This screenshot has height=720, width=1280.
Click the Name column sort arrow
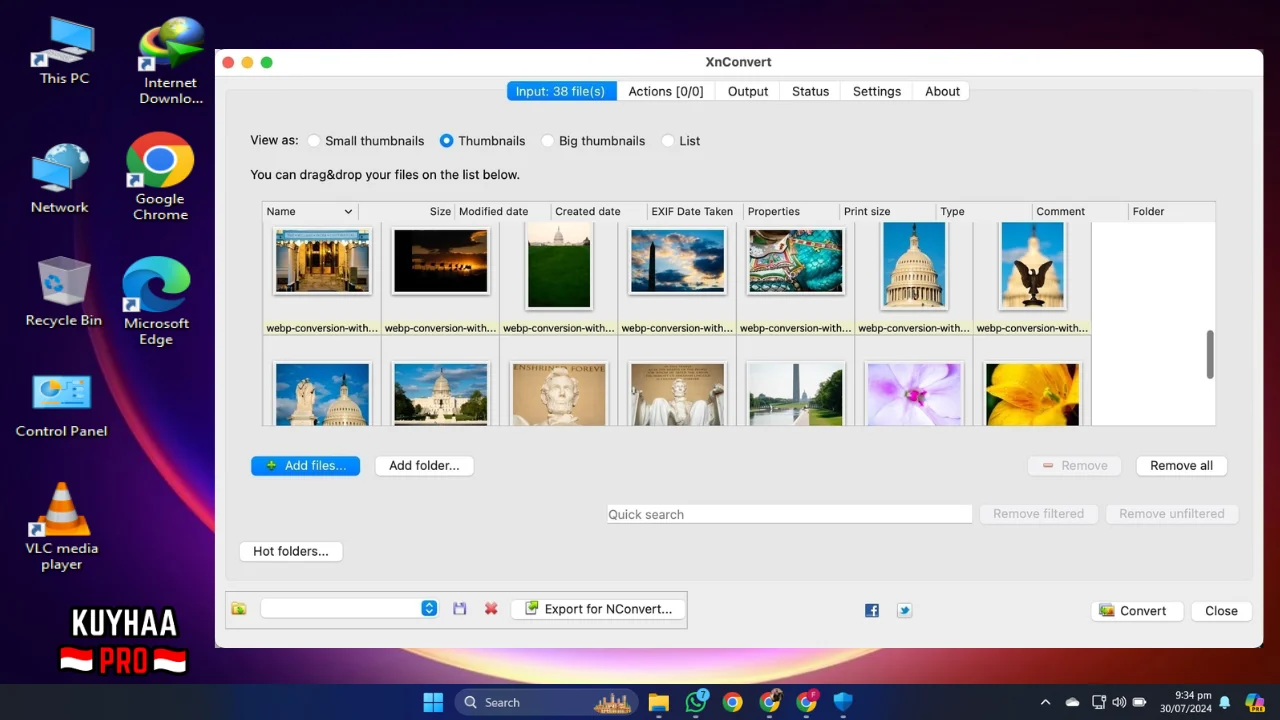click(348, 212)
